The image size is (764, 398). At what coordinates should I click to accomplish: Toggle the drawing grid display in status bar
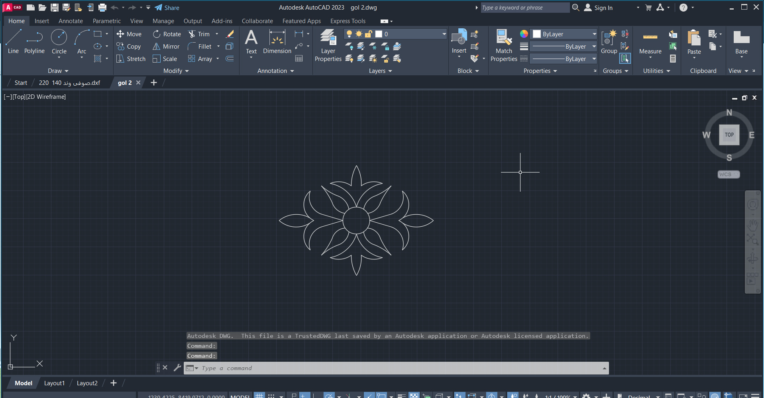(260, 395)
